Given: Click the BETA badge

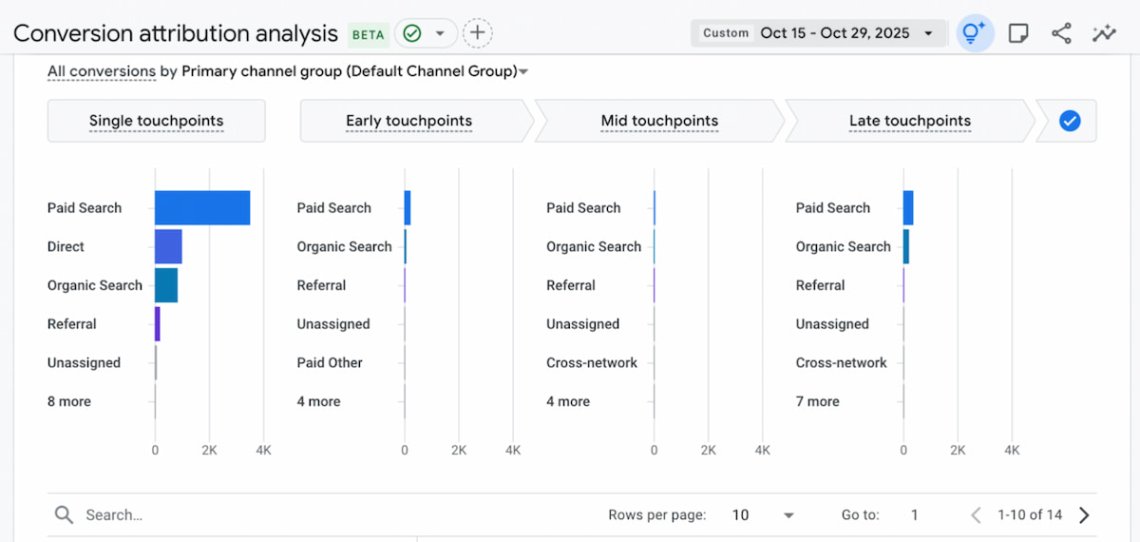Looking at the screenshot, I should (368, 34).
